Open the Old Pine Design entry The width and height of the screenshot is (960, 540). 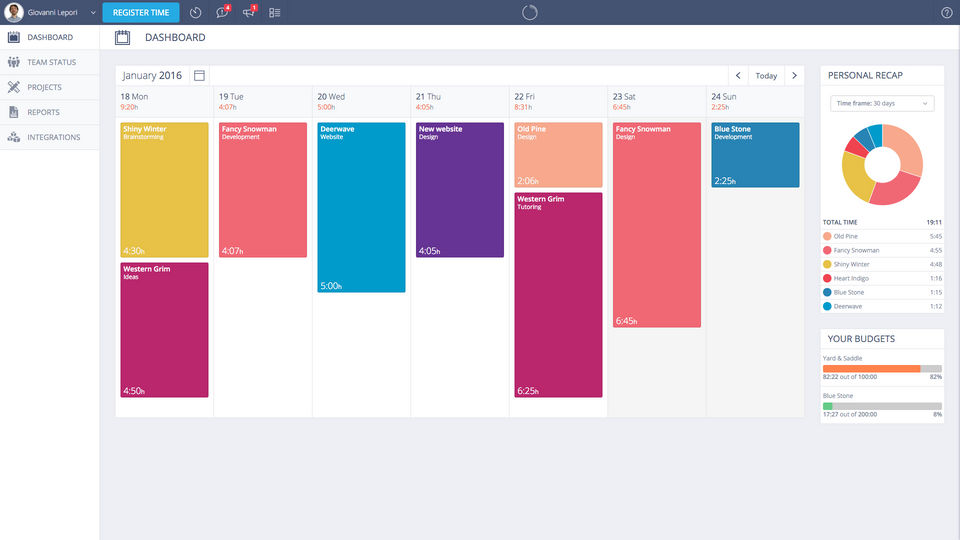coord(558,155)
